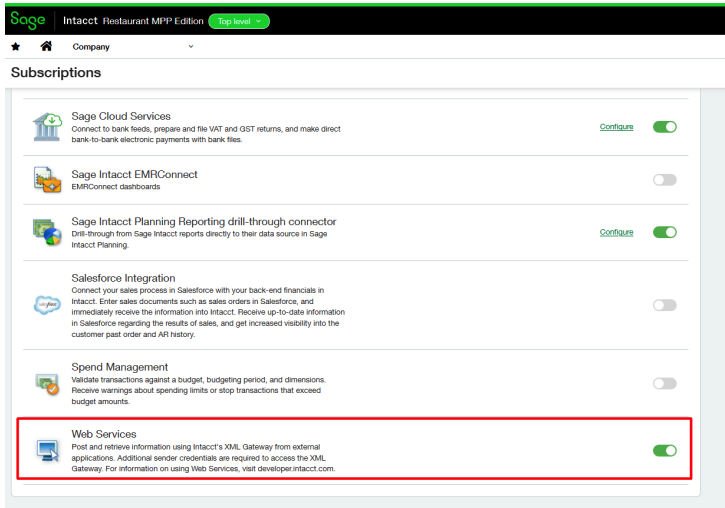Open Configure link for Sage Cloud Services
This screenshot has width=725, height=508.
coord(616,127)
